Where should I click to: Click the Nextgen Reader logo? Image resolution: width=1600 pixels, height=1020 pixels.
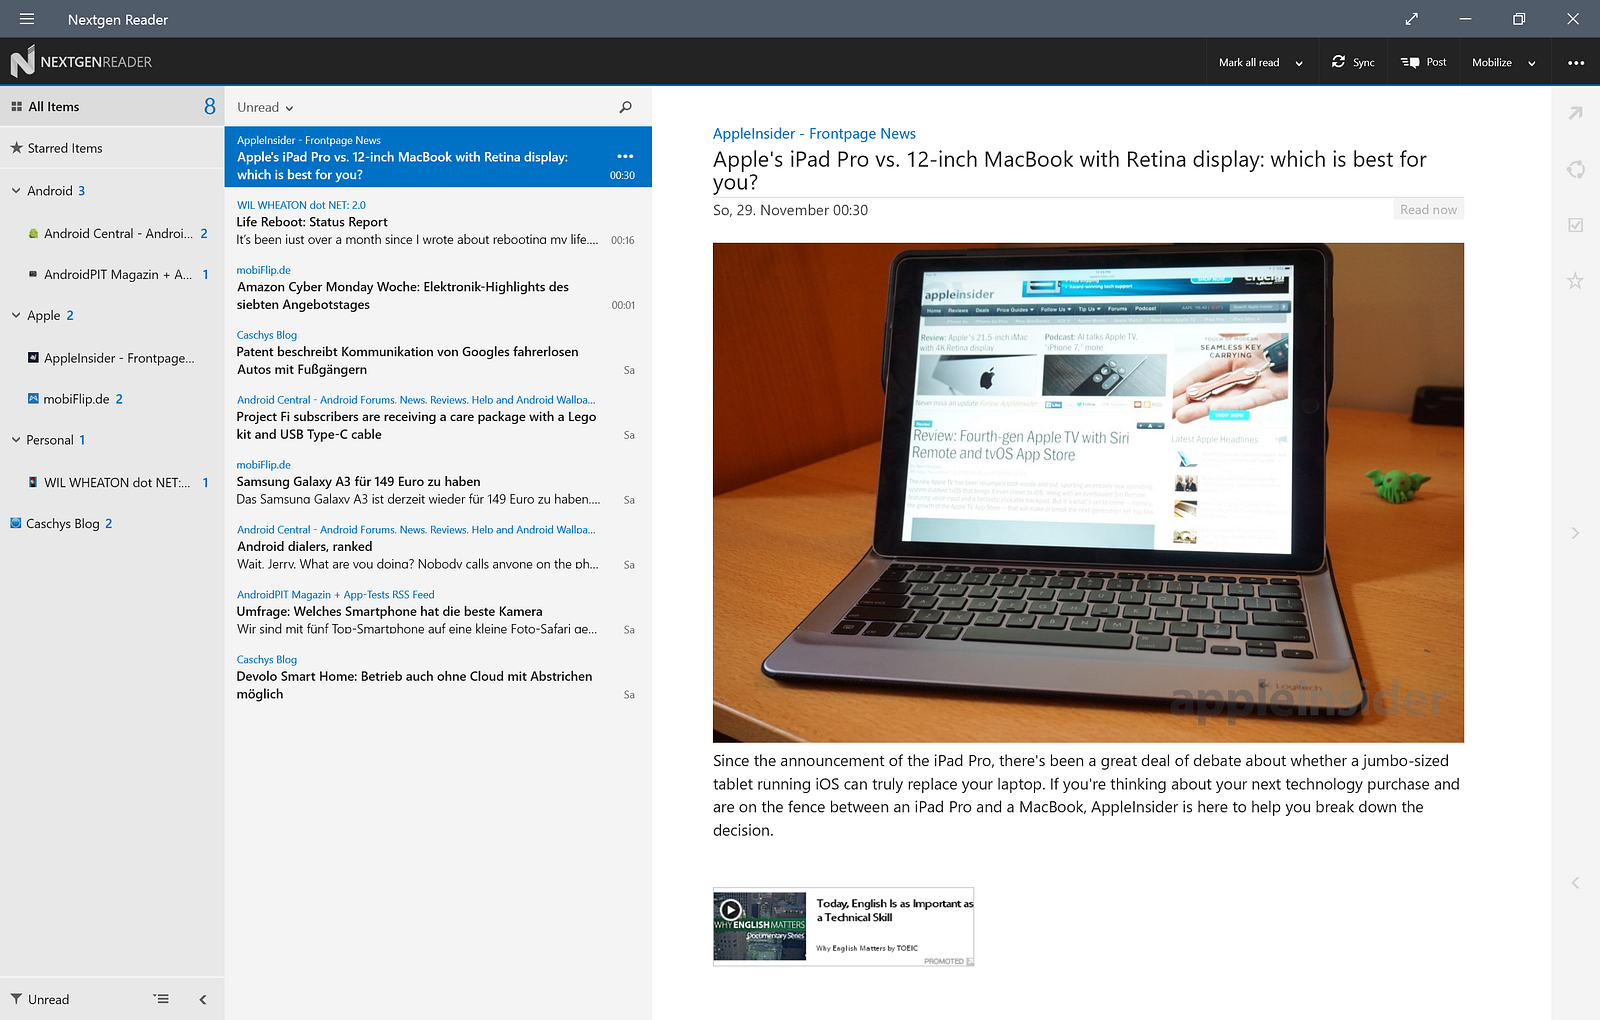coord(82,62)
